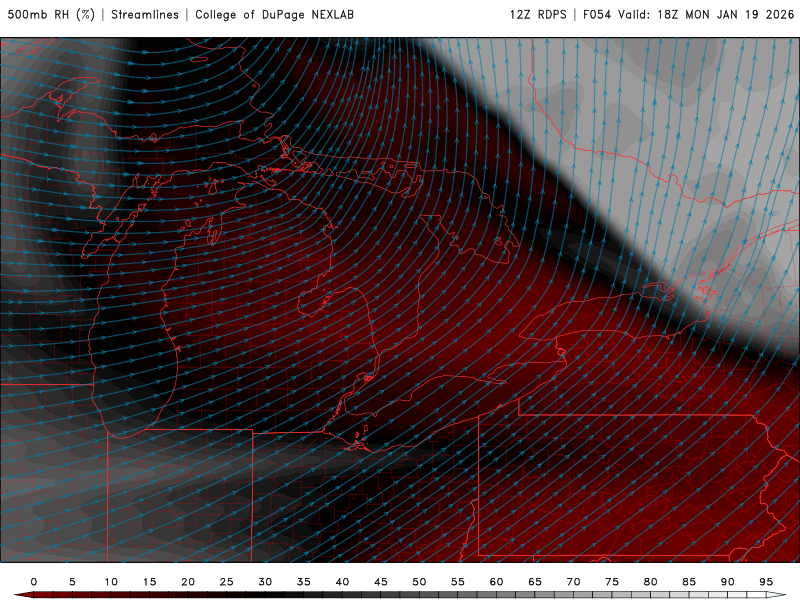Click the "20" label on the color scale
Viewport: 800px width, 600px height.
(x=188, y=582)
